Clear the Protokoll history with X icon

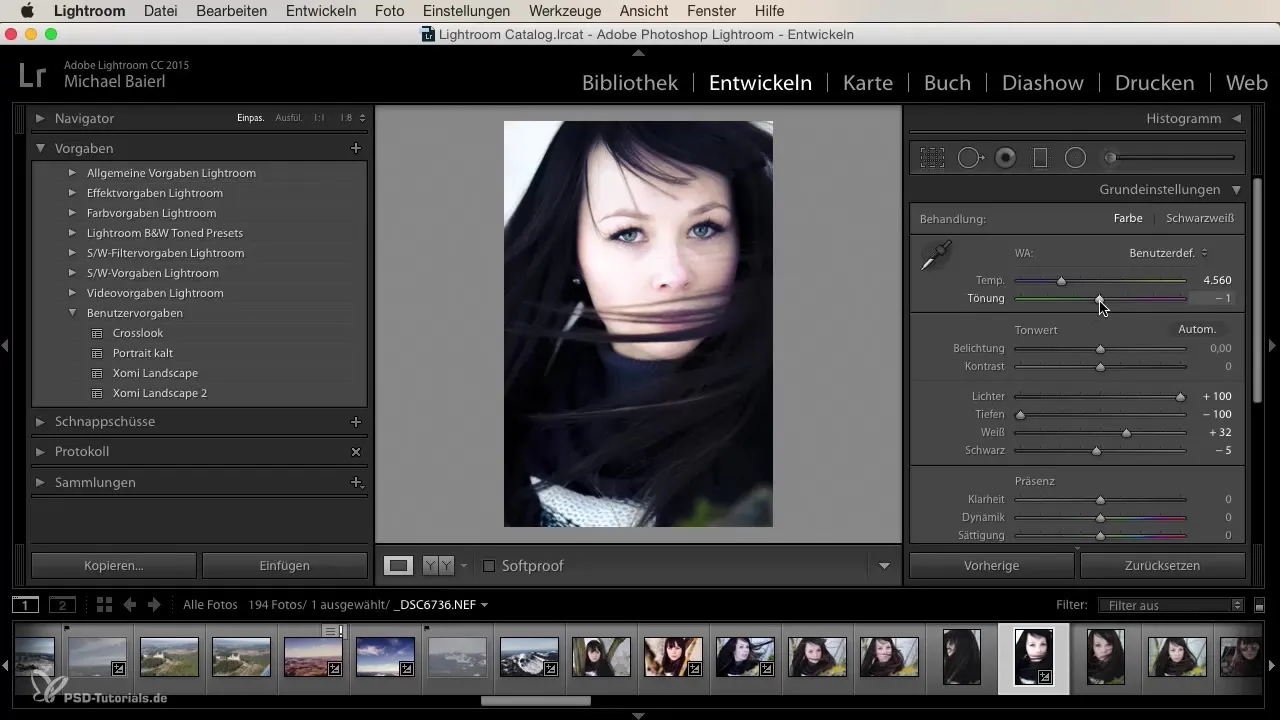click(x=355, y=452)
